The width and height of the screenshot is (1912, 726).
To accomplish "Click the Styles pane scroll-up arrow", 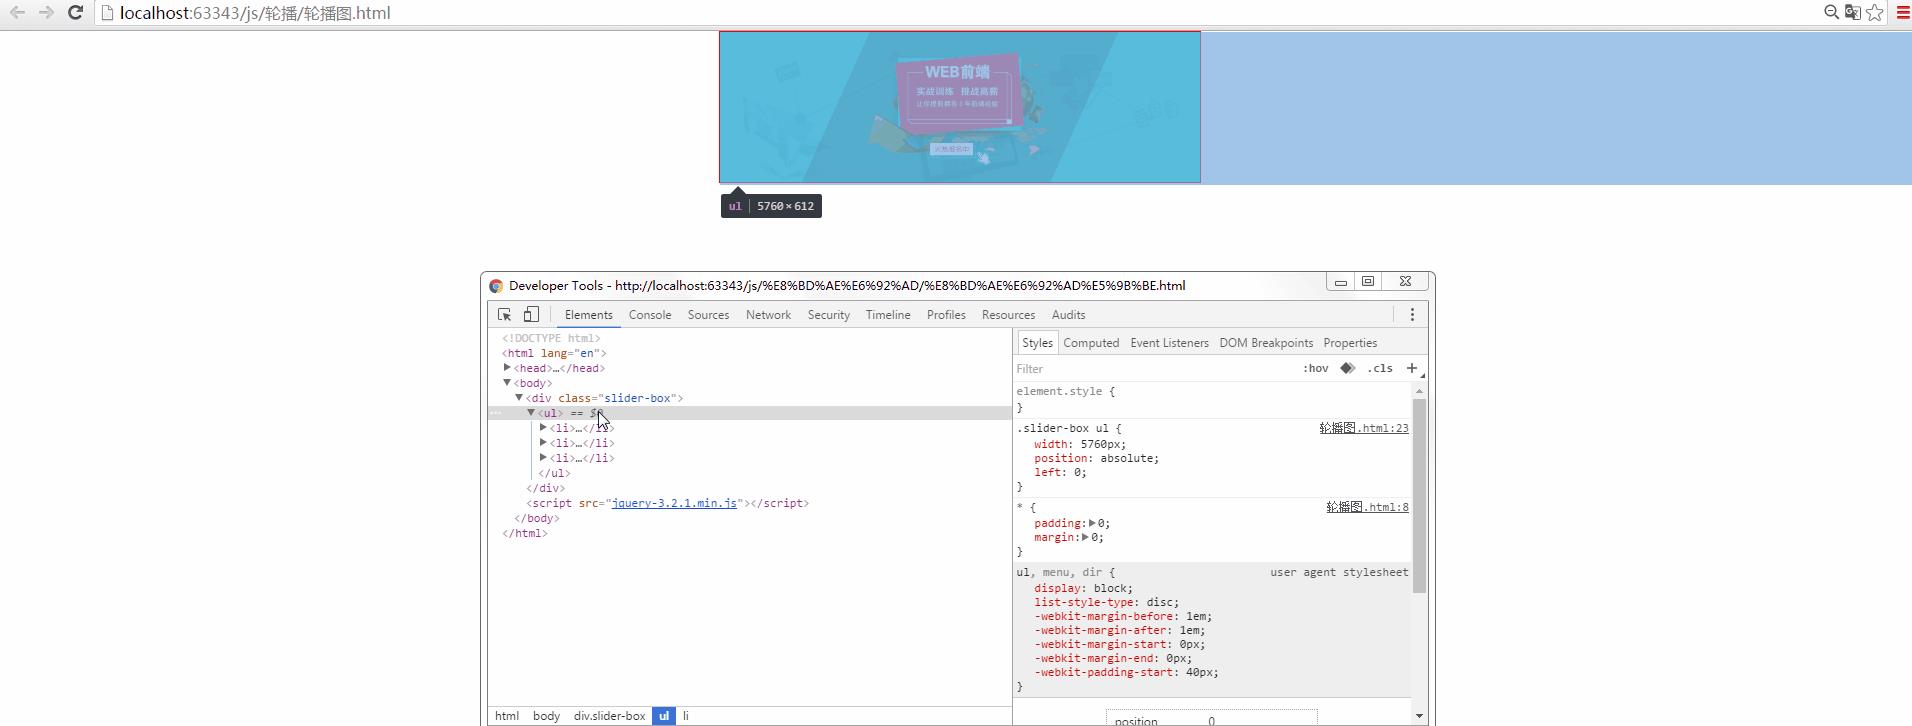I will click(1419, 391).
